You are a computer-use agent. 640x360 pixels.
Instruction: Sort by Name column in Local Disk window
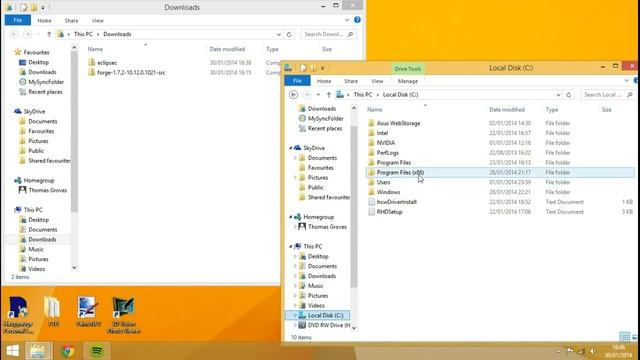pos(375,109)
